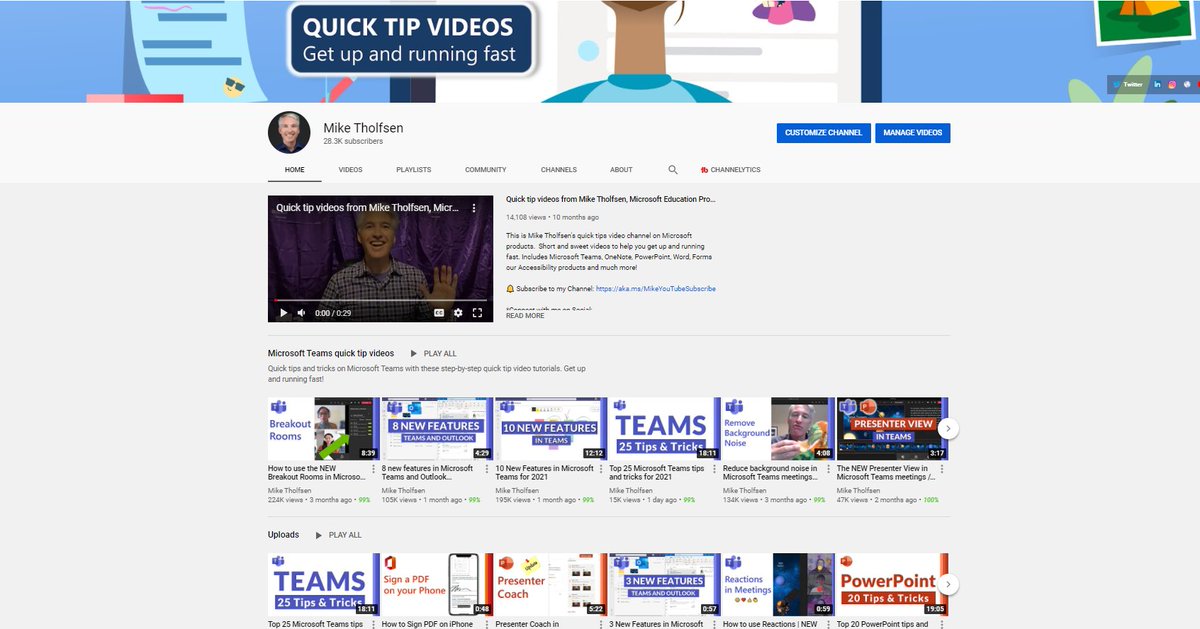Open the PowerPoint 20 Tips thumbnail
The image size is (1200, 629).
[x=892, y=584]
